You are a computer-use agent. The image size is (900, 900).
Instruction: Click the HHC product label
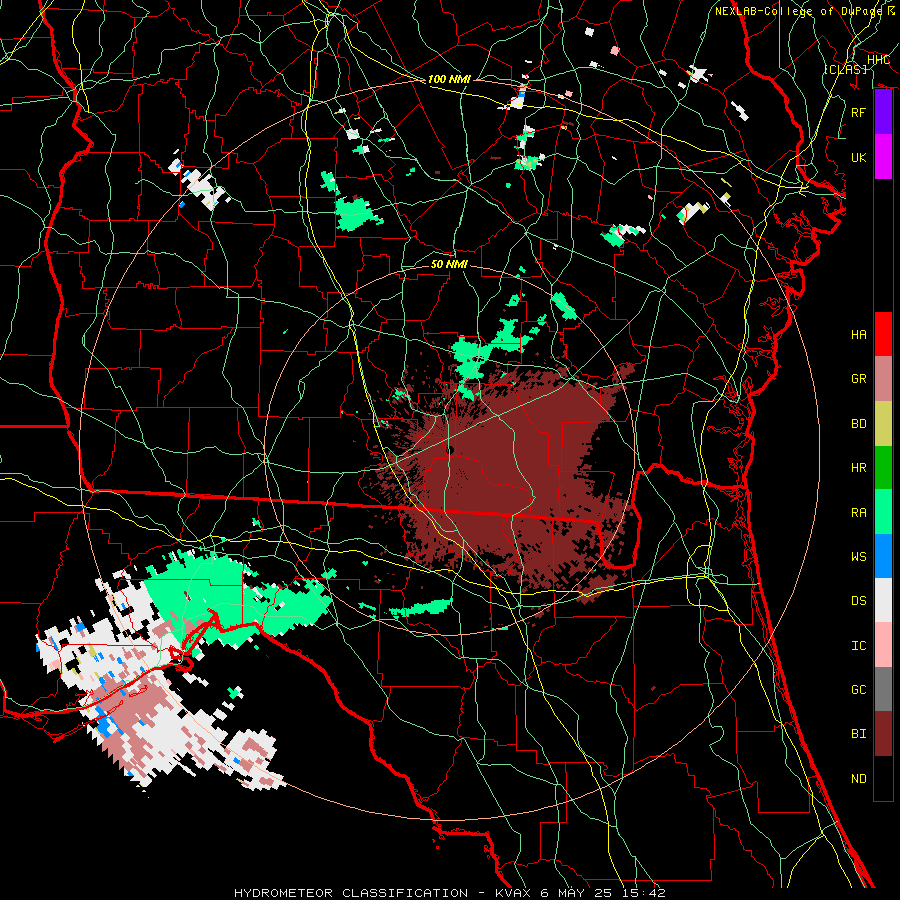[878, 60]
